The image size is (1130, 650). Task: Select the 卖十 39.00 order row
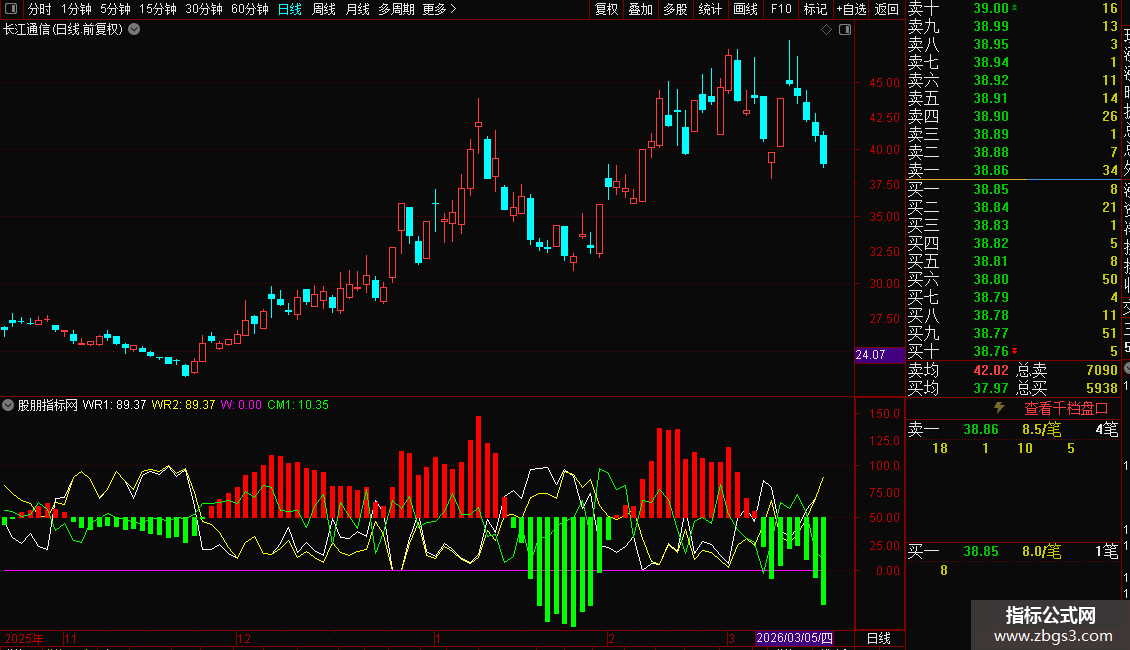[x=1013, y=8]
